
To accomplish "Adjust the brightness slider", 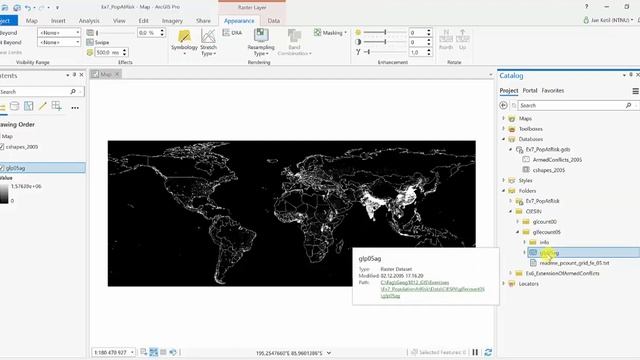I will point(384,32).
